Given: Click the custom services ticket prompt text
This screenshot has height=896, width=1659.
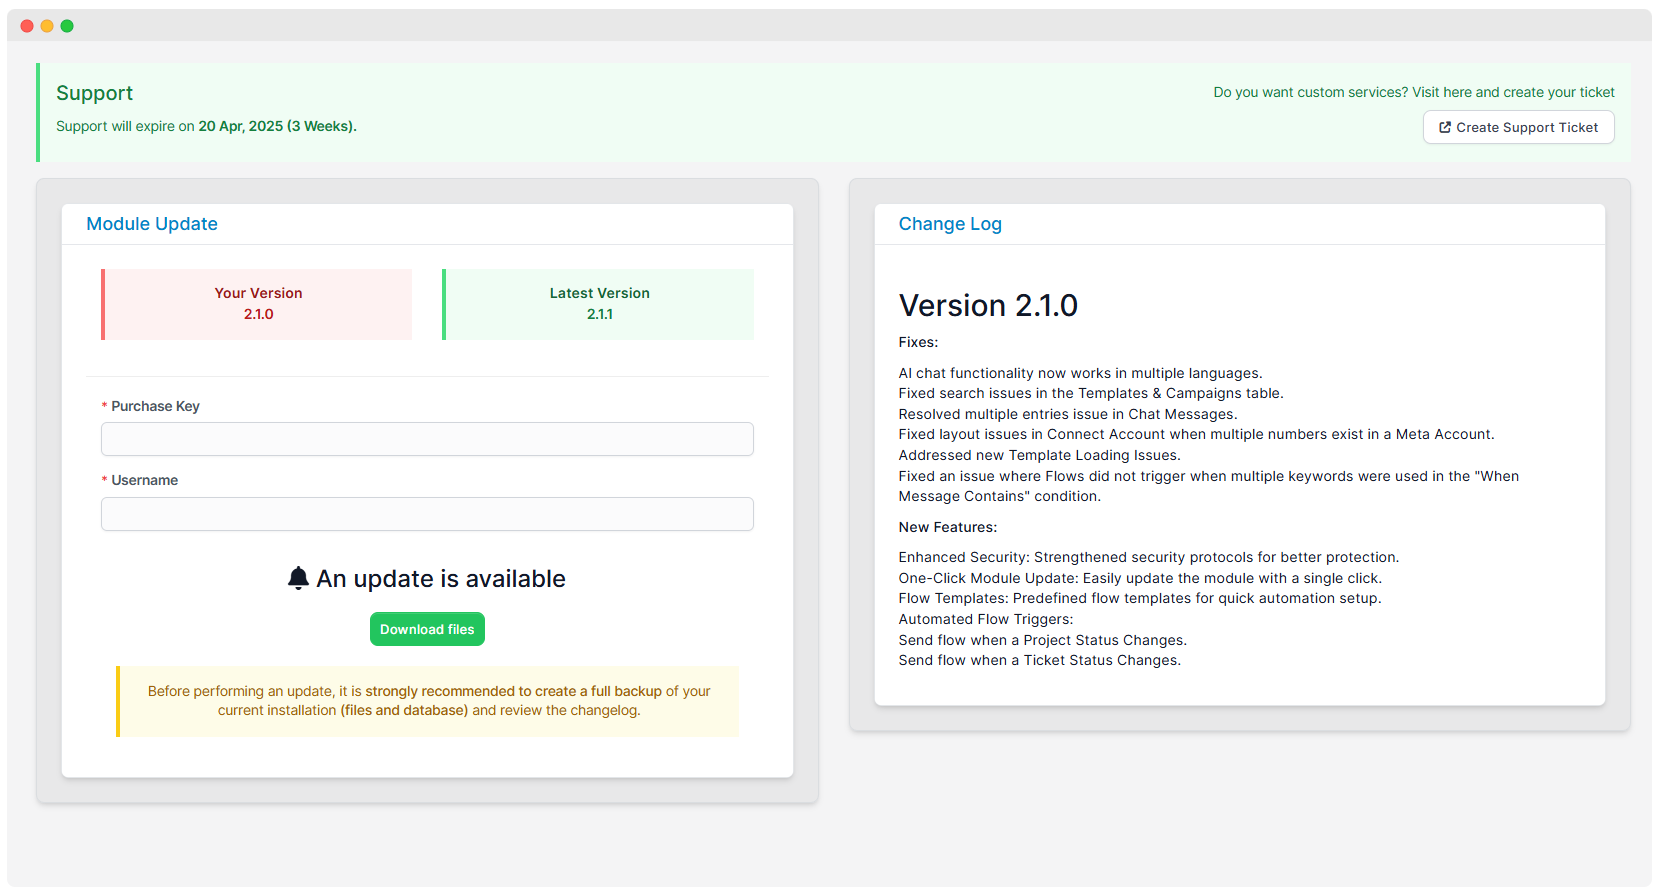Looking at the screenshot, I should pos(1413,92).
